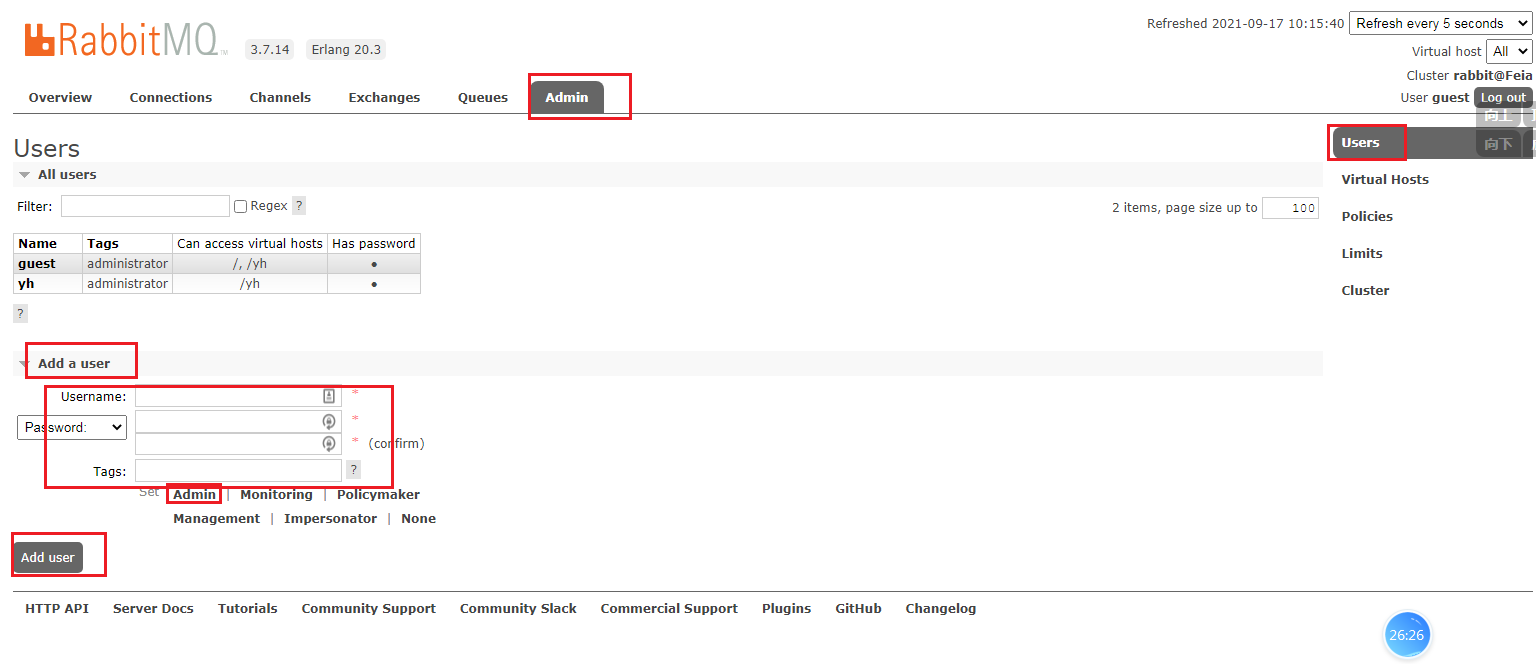
Task: Click the 3.7.14 version label
Action: pyautogui.click(x=269, y=49)
